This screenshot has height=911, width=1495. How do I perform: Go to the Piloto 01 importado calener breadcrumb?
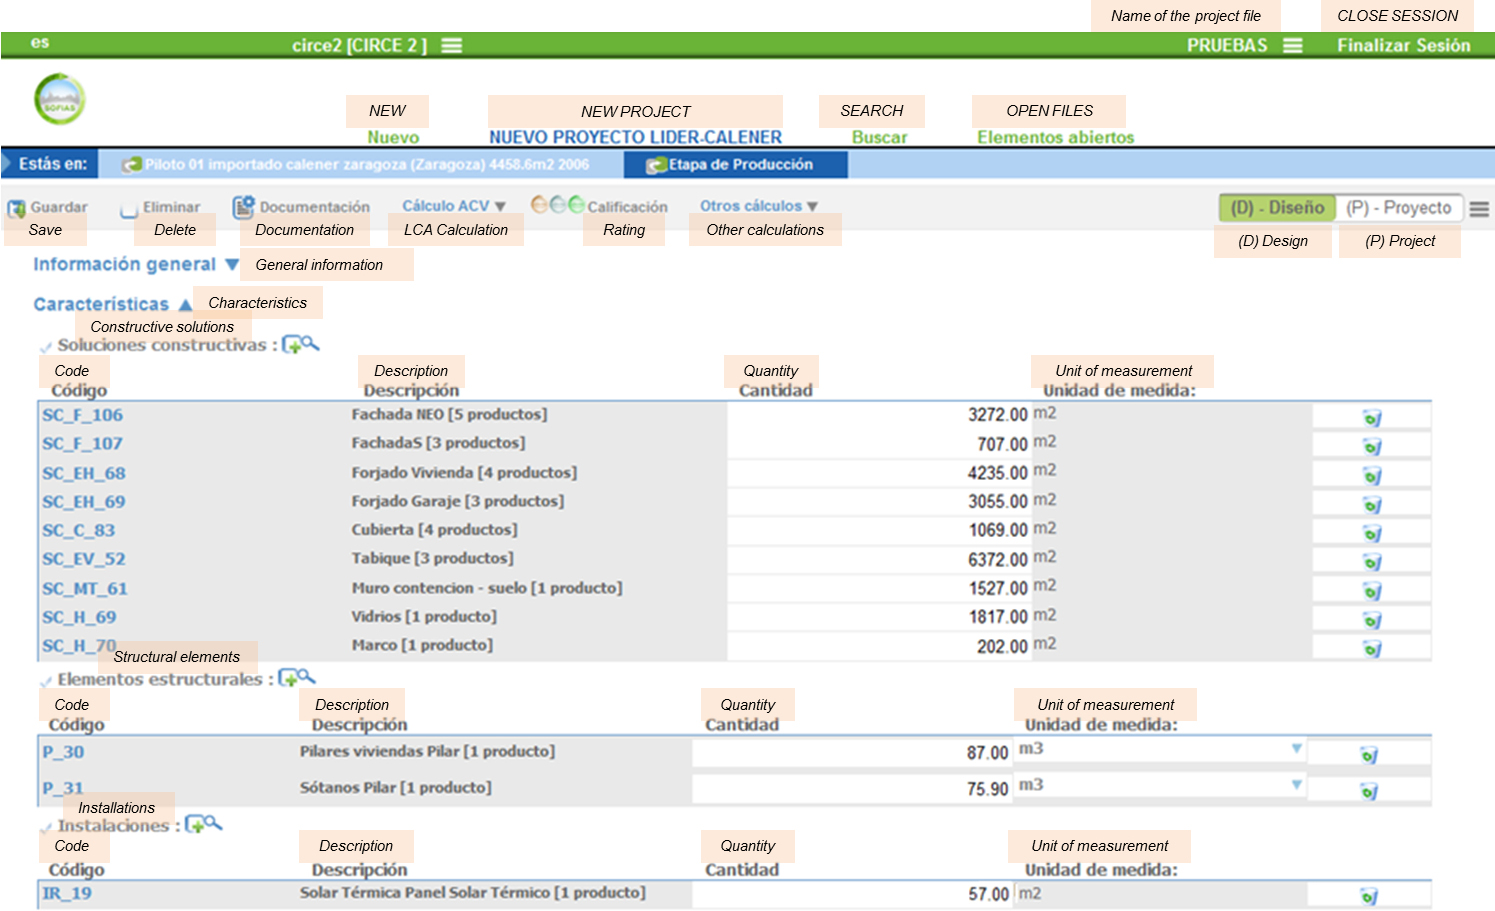pyautogui.click(x=367, y=165)
